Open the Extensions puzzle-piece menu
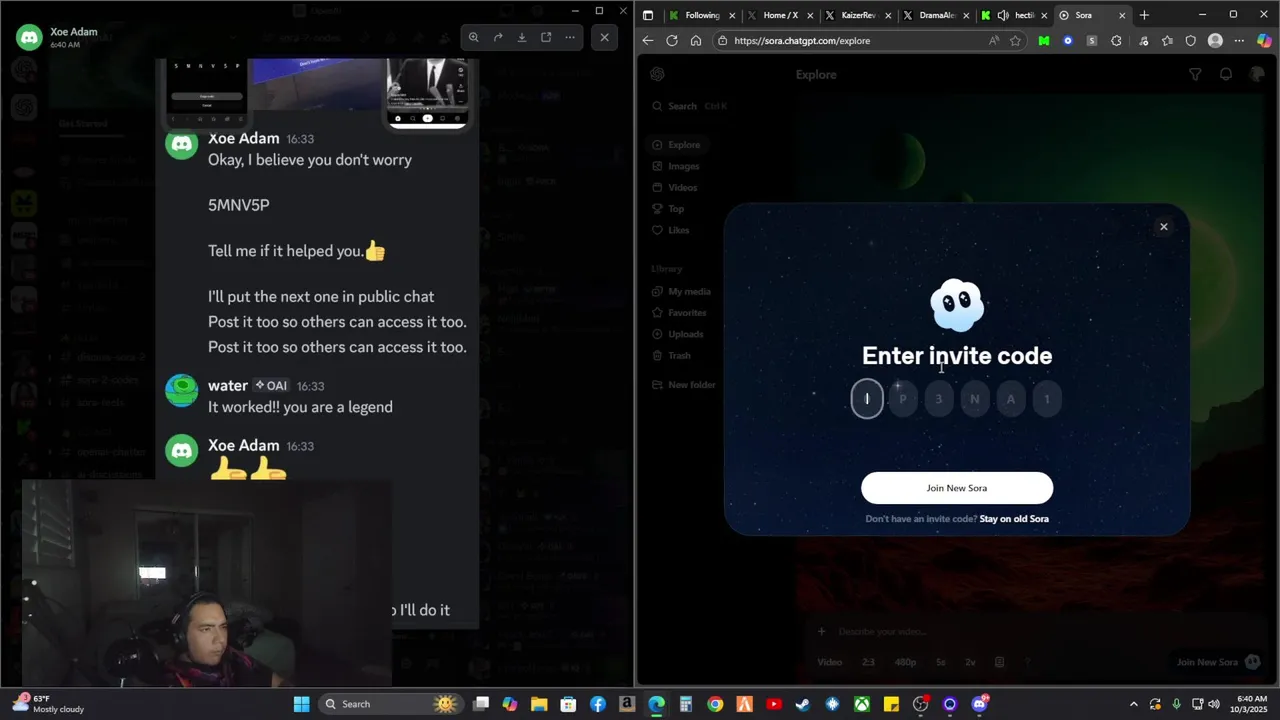The height and width of the screenshot is (720, 1280). point(1117,41)
